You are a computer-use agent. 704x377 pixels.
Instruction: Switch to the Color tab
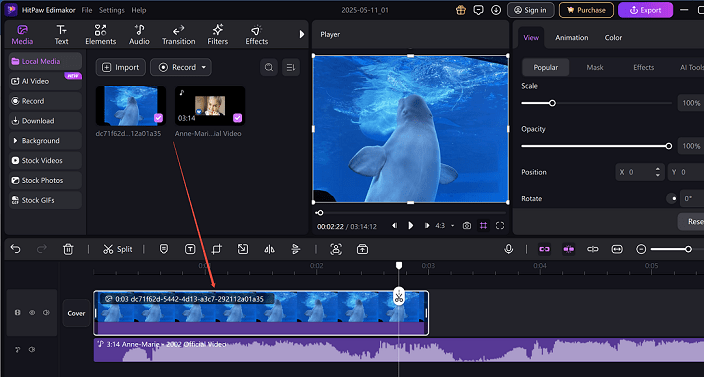[613, 38]
